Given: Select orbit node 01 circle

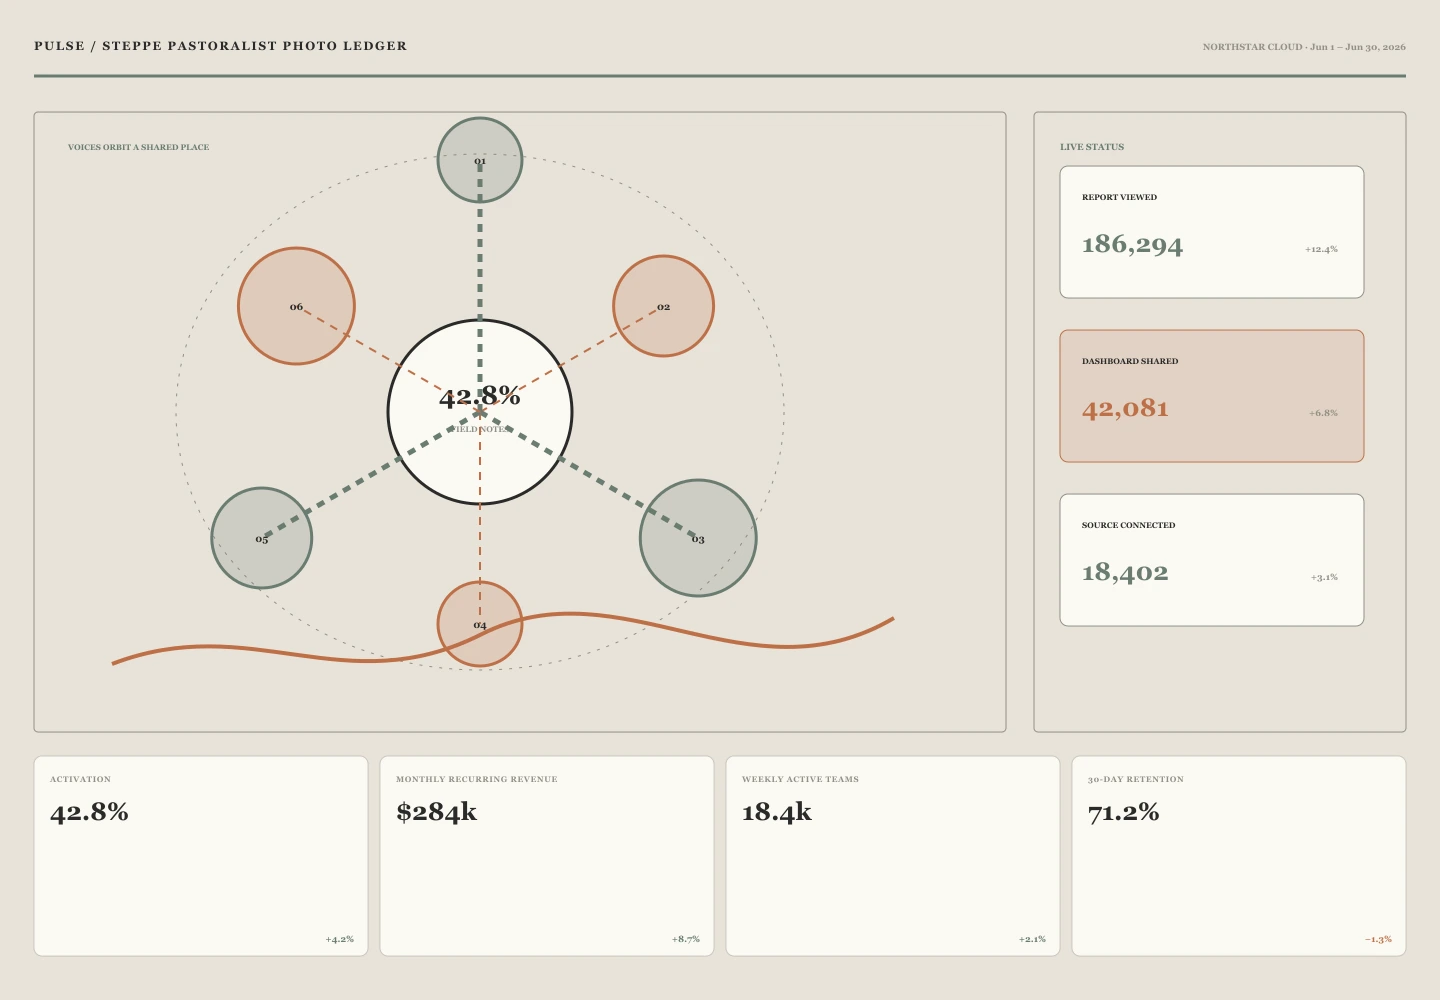Looking at the screenshot, I should pos(480,160).
